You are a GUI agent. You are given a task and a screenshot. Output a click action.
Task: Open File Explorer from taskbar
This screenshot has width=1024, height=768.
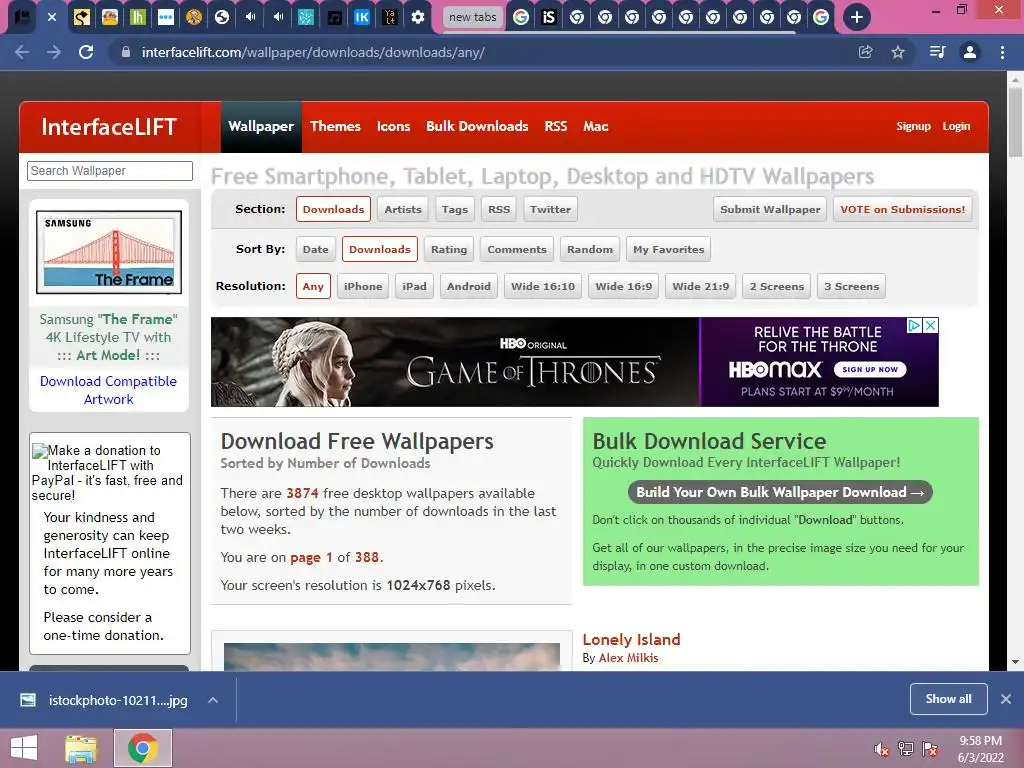point(81,748)
